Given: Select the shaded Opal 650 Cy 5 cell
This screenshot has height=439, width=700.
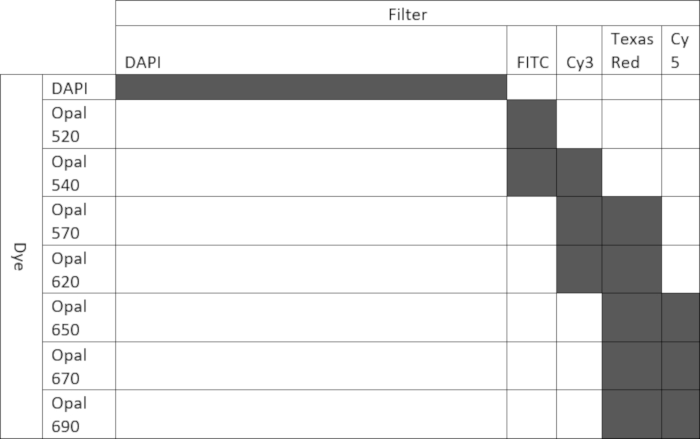Looking at the screenshot, I should coord(680,317).
